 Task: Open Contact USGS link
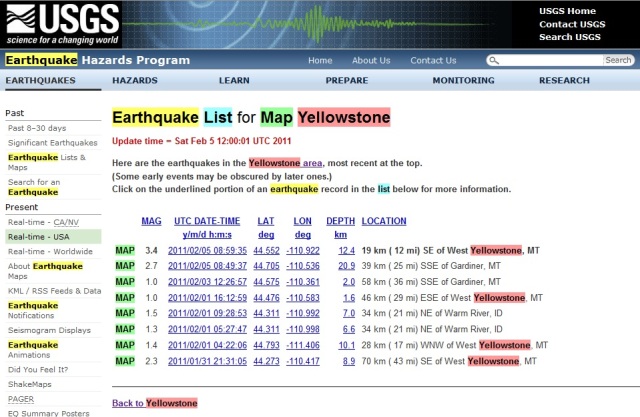(572, 24)
